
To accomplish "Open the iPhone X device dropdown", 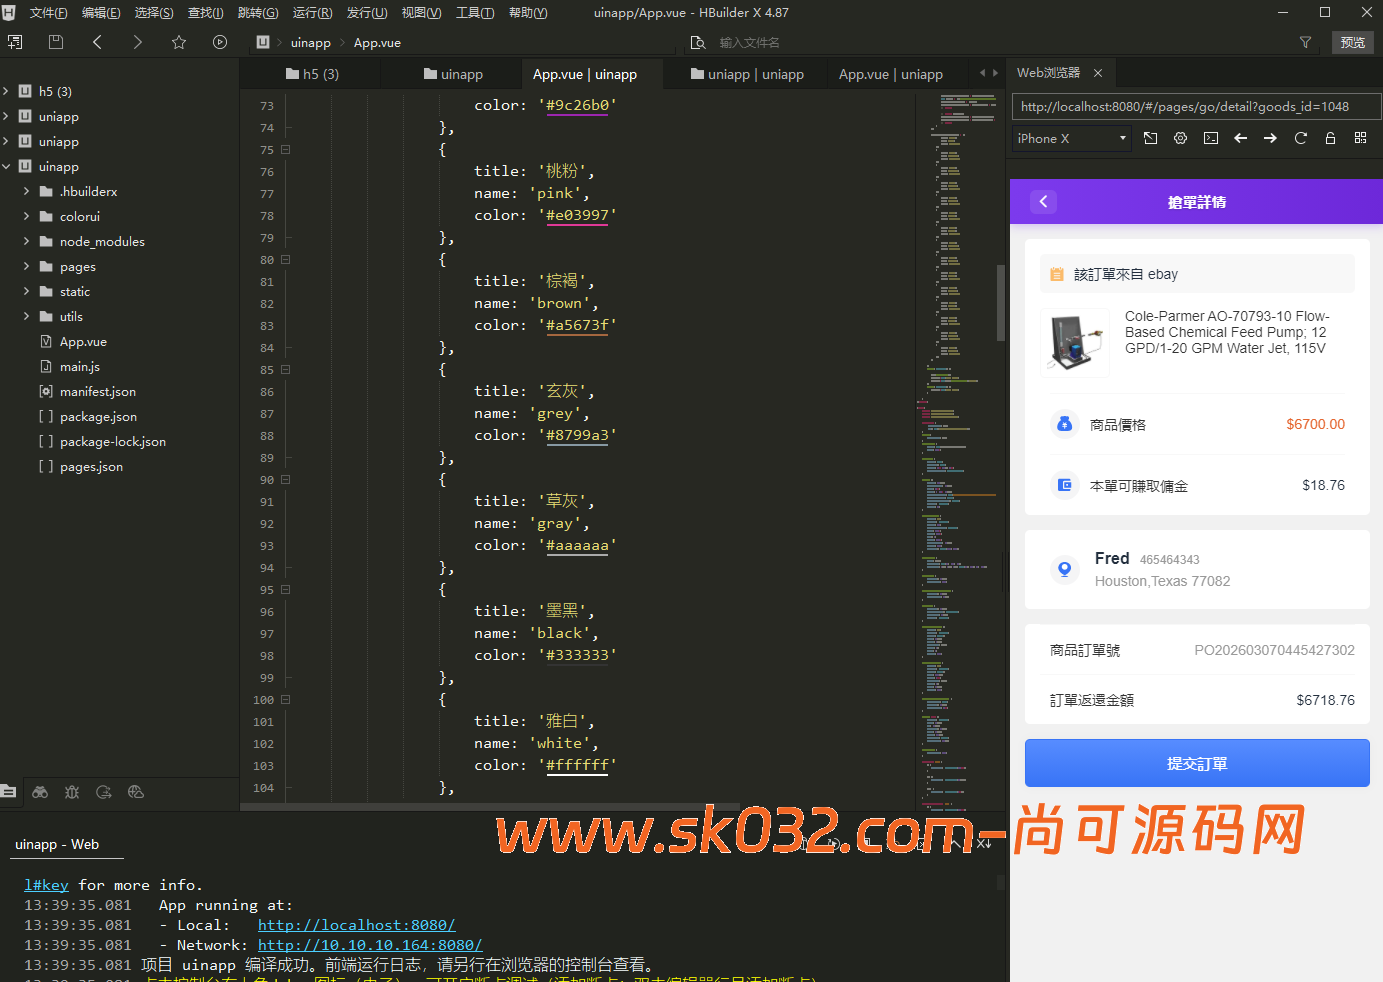I will [x=1070, y=138].
